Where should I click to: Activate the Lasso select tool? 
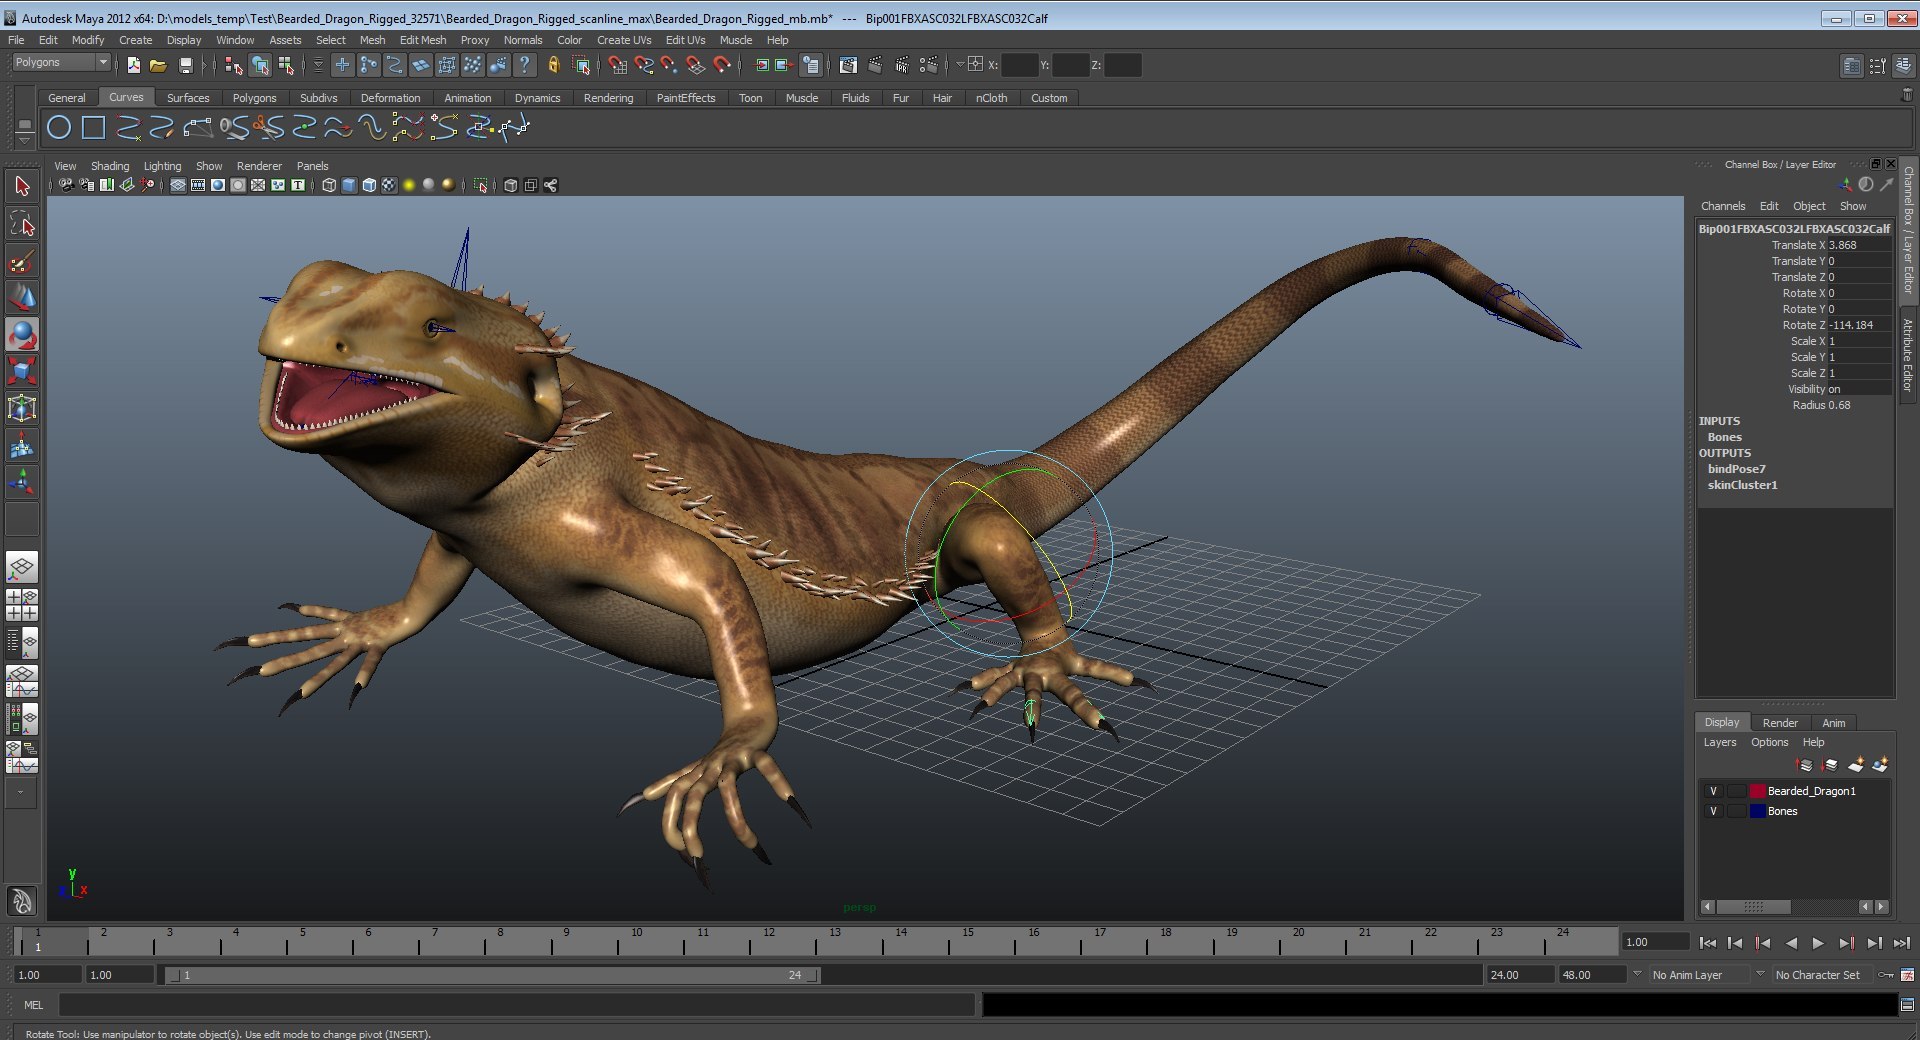pyautogui.click(x=22, y=223)
